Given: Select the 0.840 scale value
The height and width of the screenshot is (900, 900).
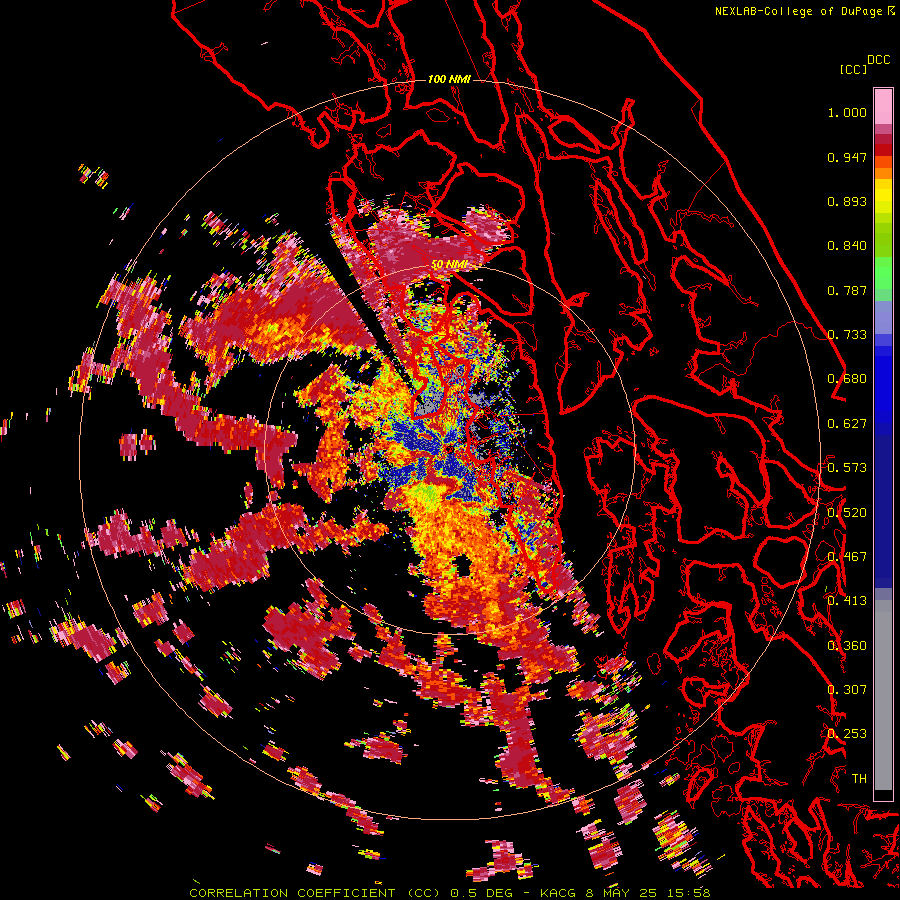Looking at the screenshot, I should point(847,246).
